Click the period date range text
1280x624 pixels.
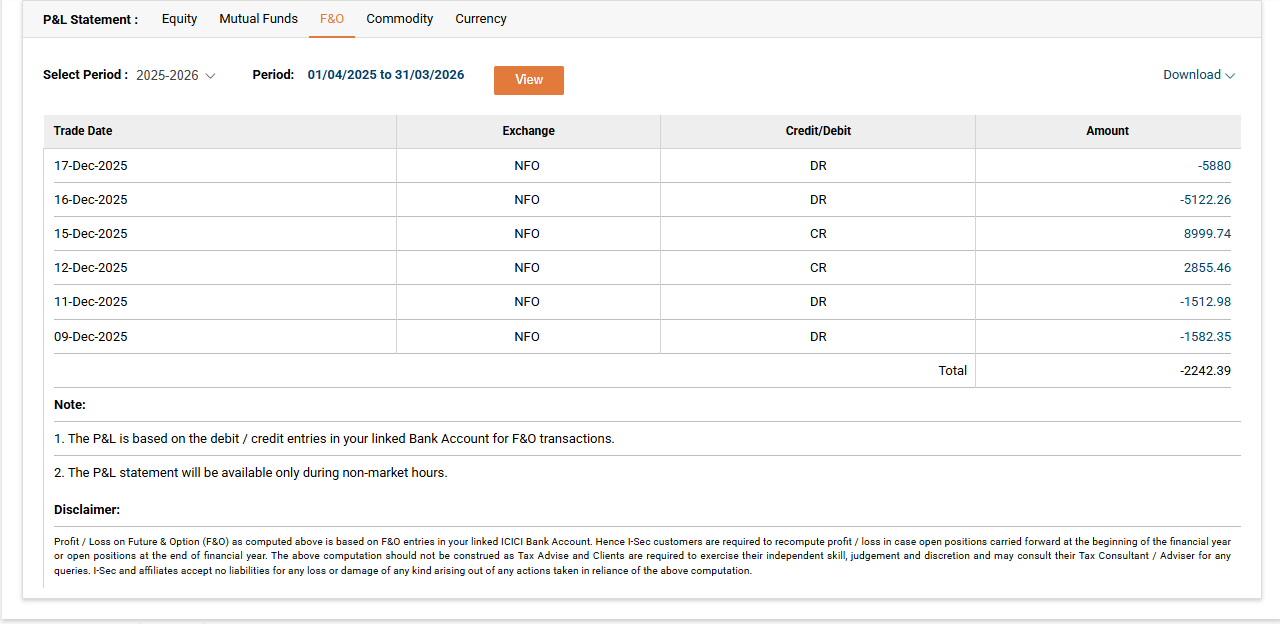[385, 75]
